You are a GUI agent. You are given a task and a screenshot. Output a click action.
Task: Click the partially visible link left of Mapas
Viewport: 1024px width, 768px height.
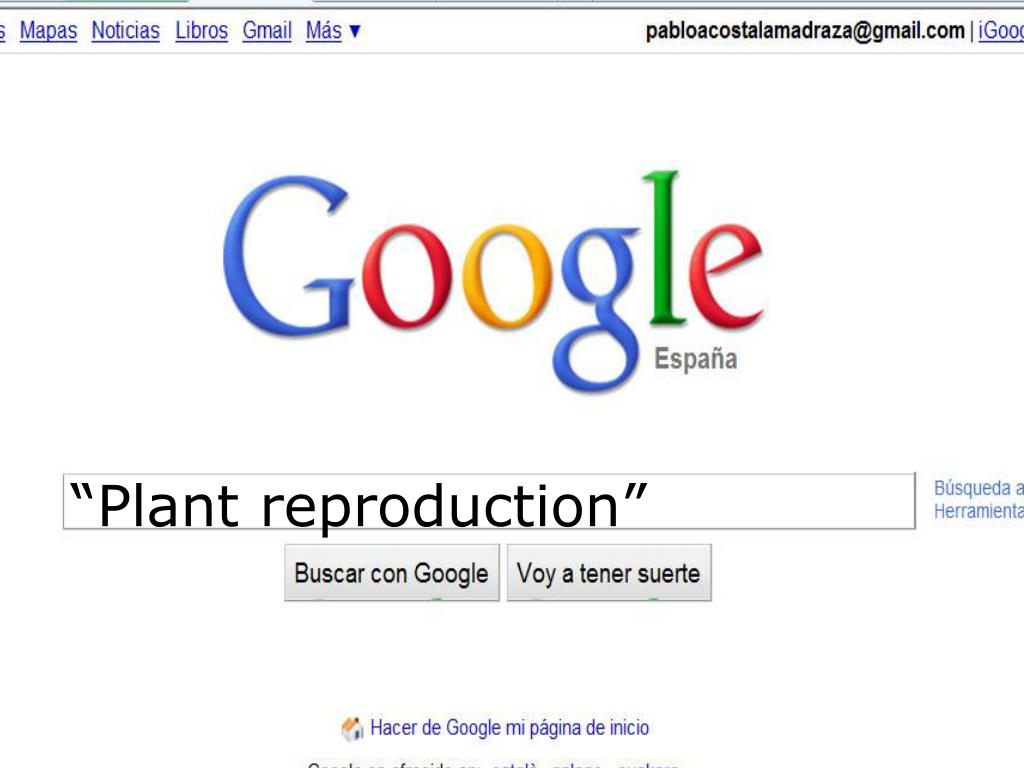3,30
